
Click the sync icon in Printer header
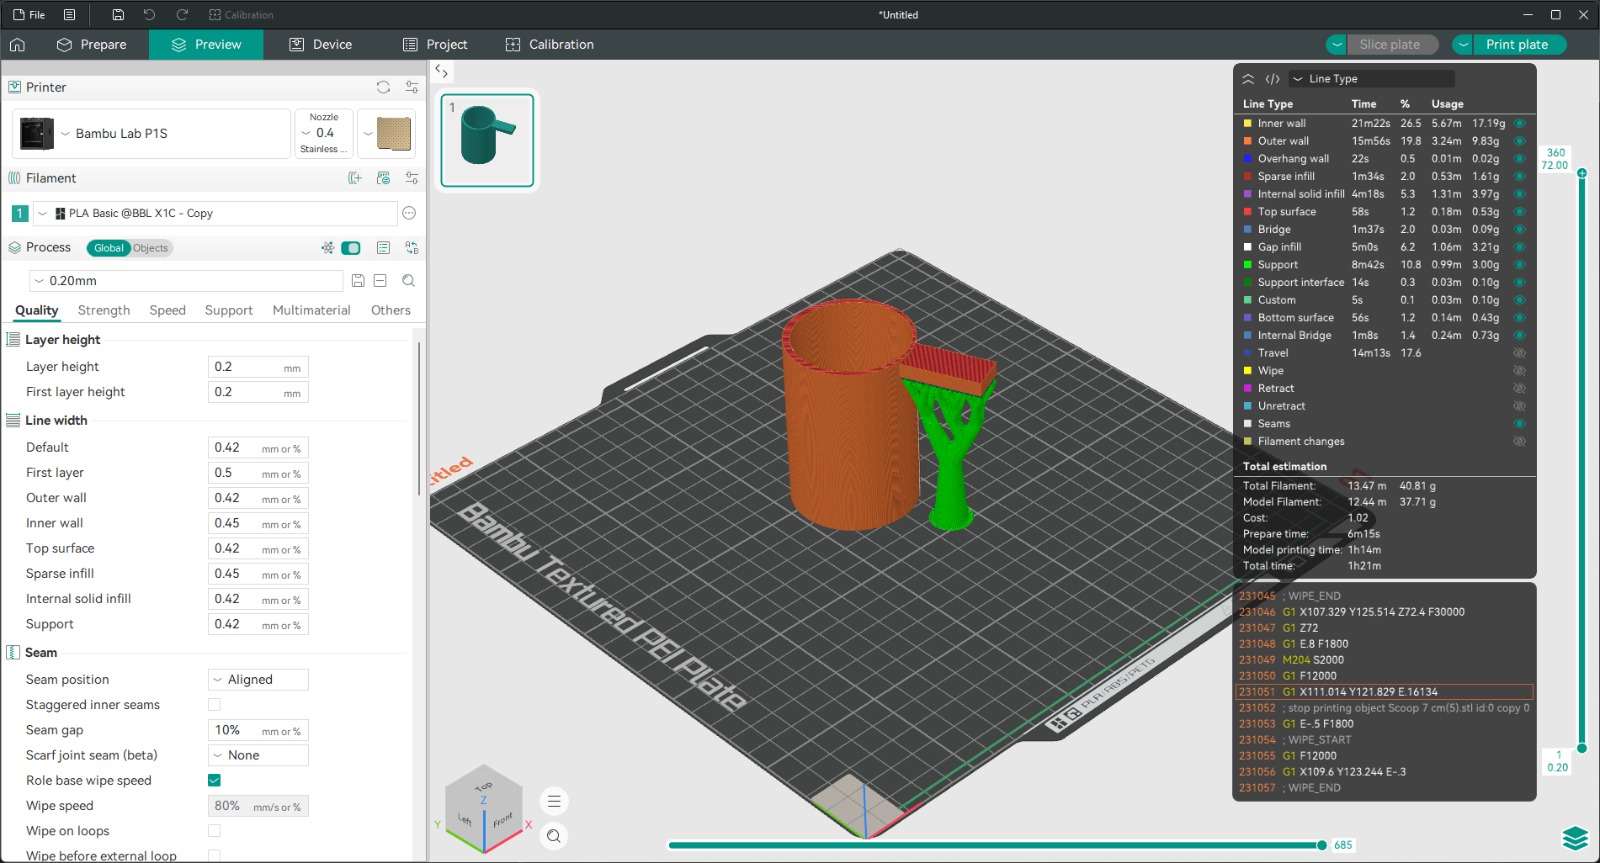(x=383, y=87)
